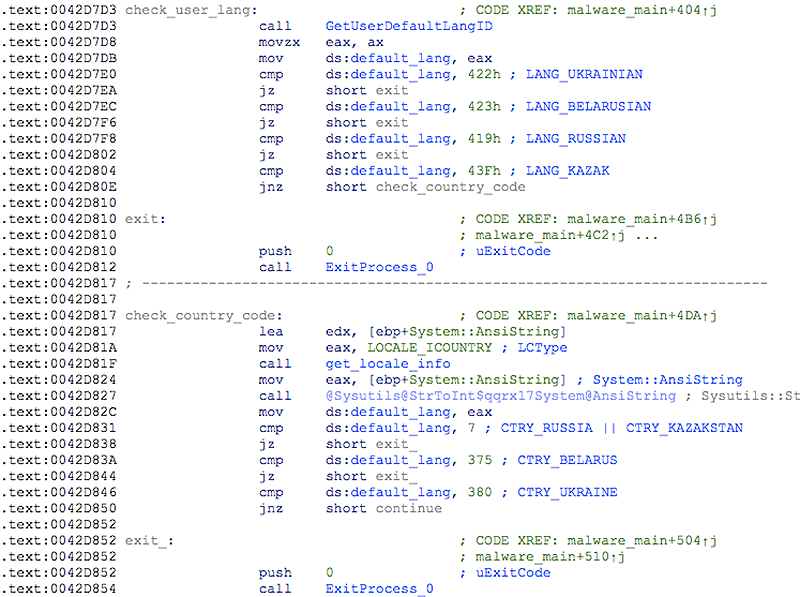Open ExitProcess_0 call at address 0042D854
The width and height of the screenshot is (800, 597).
pos(379,589)
